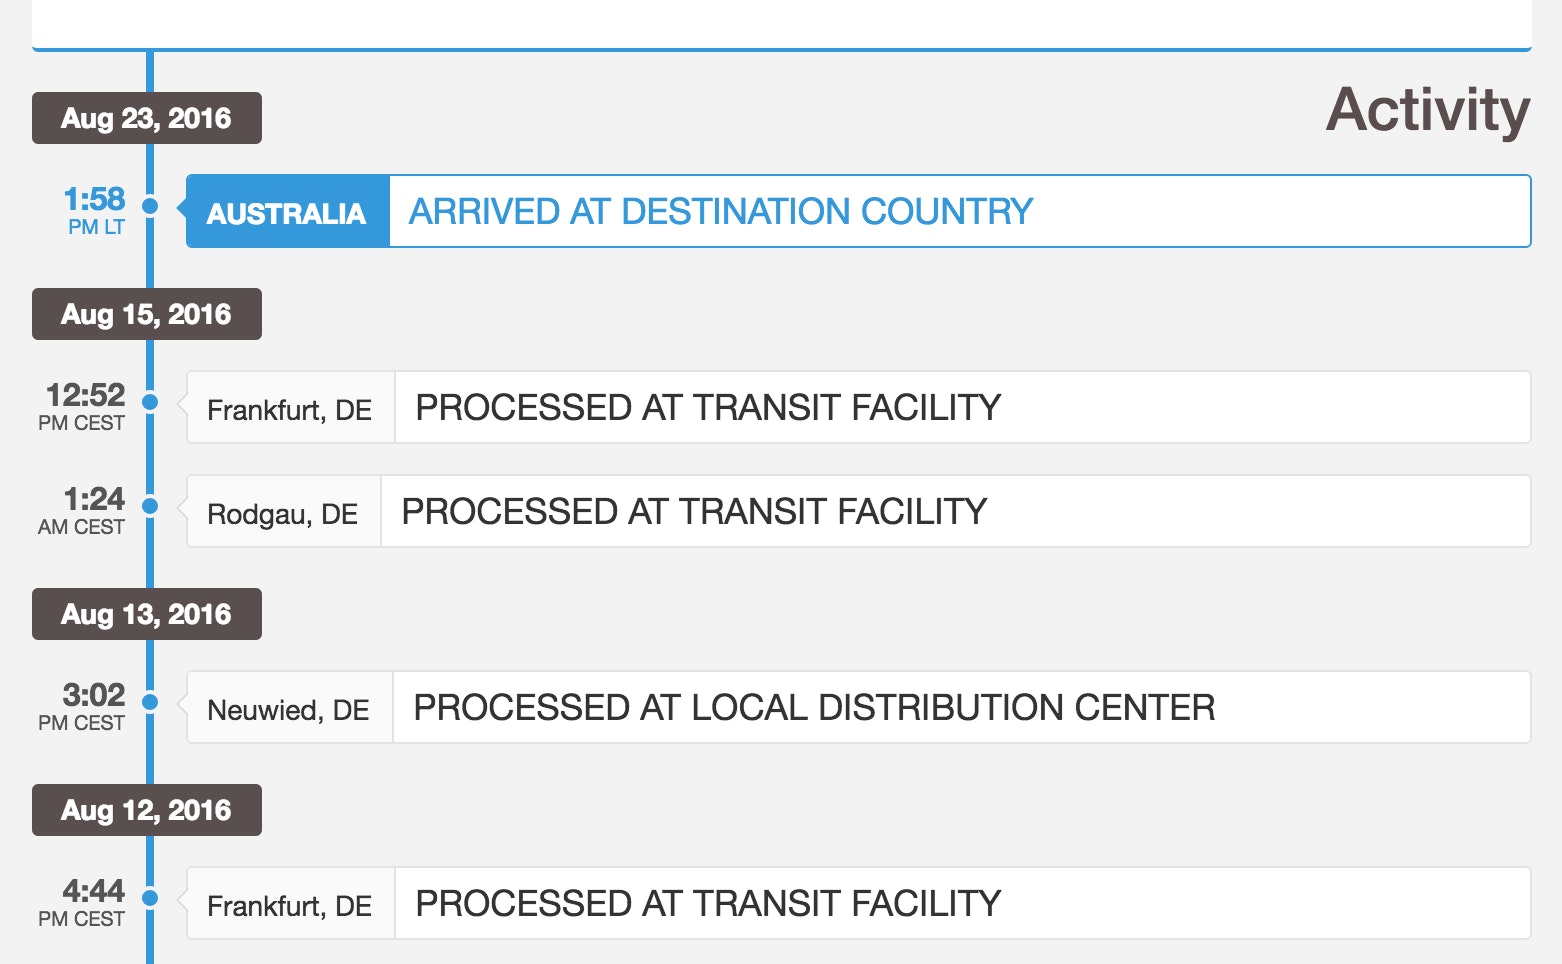Click the 12:52 PM CEST timestamp
The height and width of the screenshot is (964, 1562).
[84, 406]
